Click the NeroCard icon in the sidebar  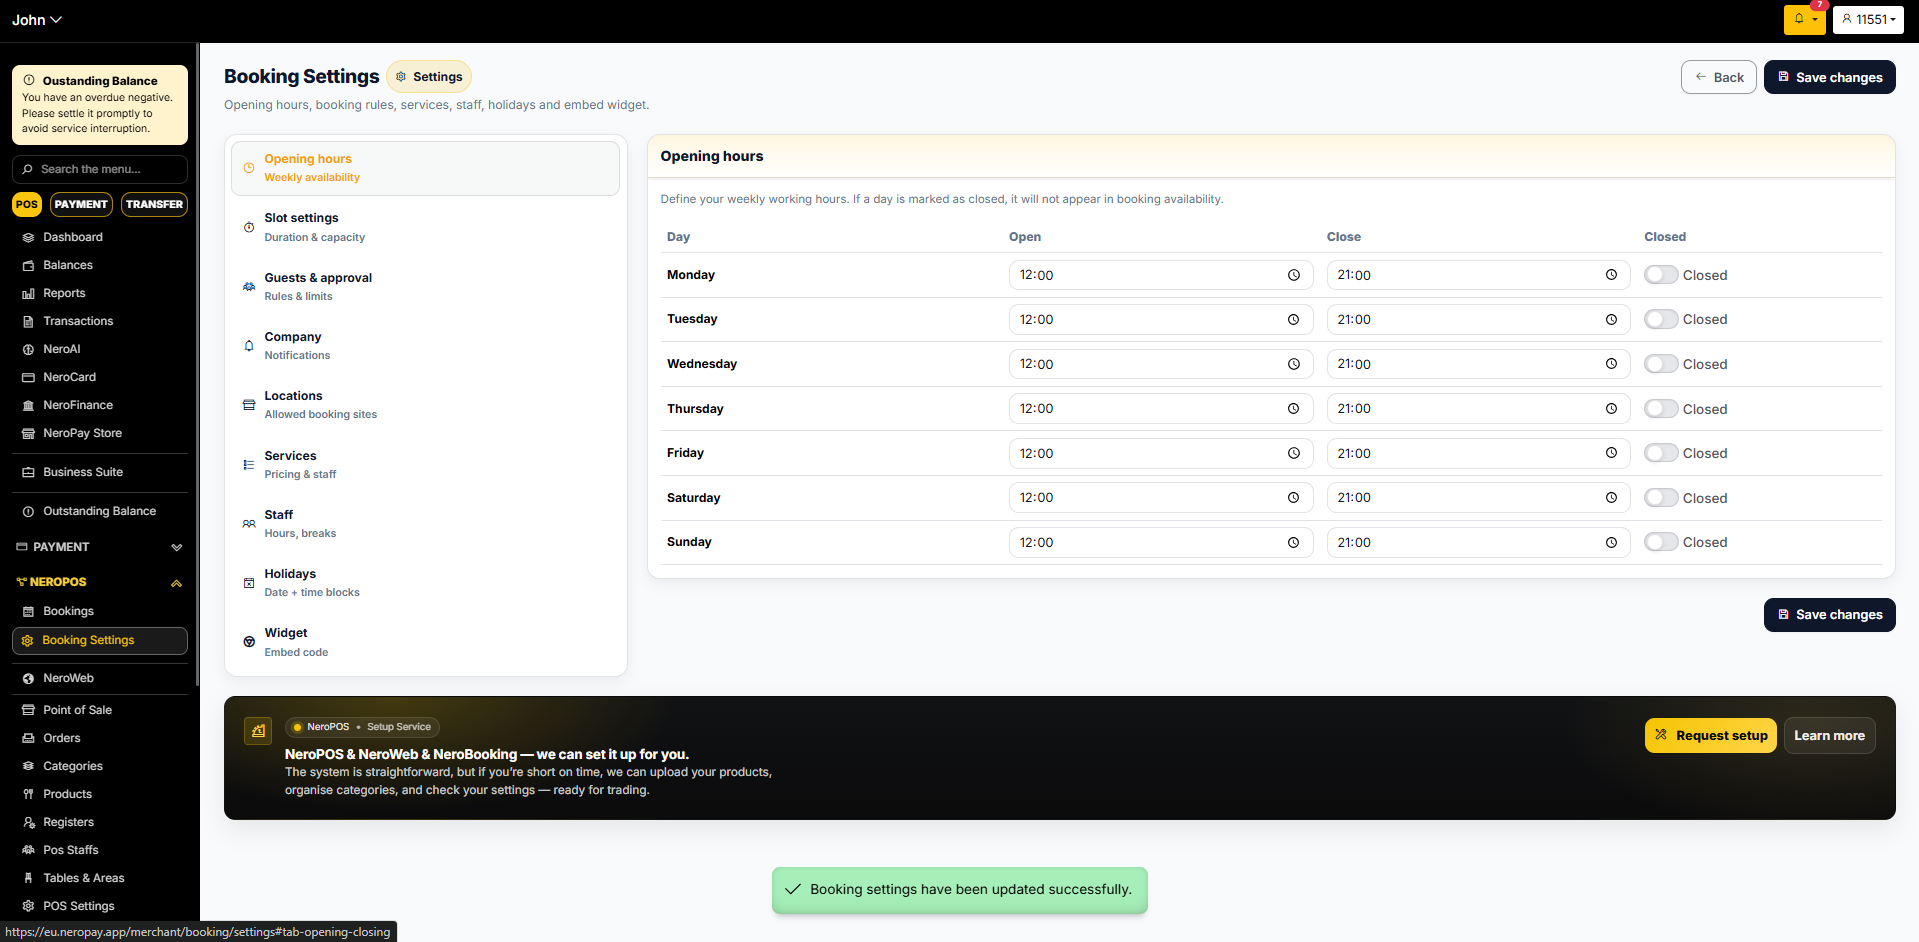pos(28,378)
